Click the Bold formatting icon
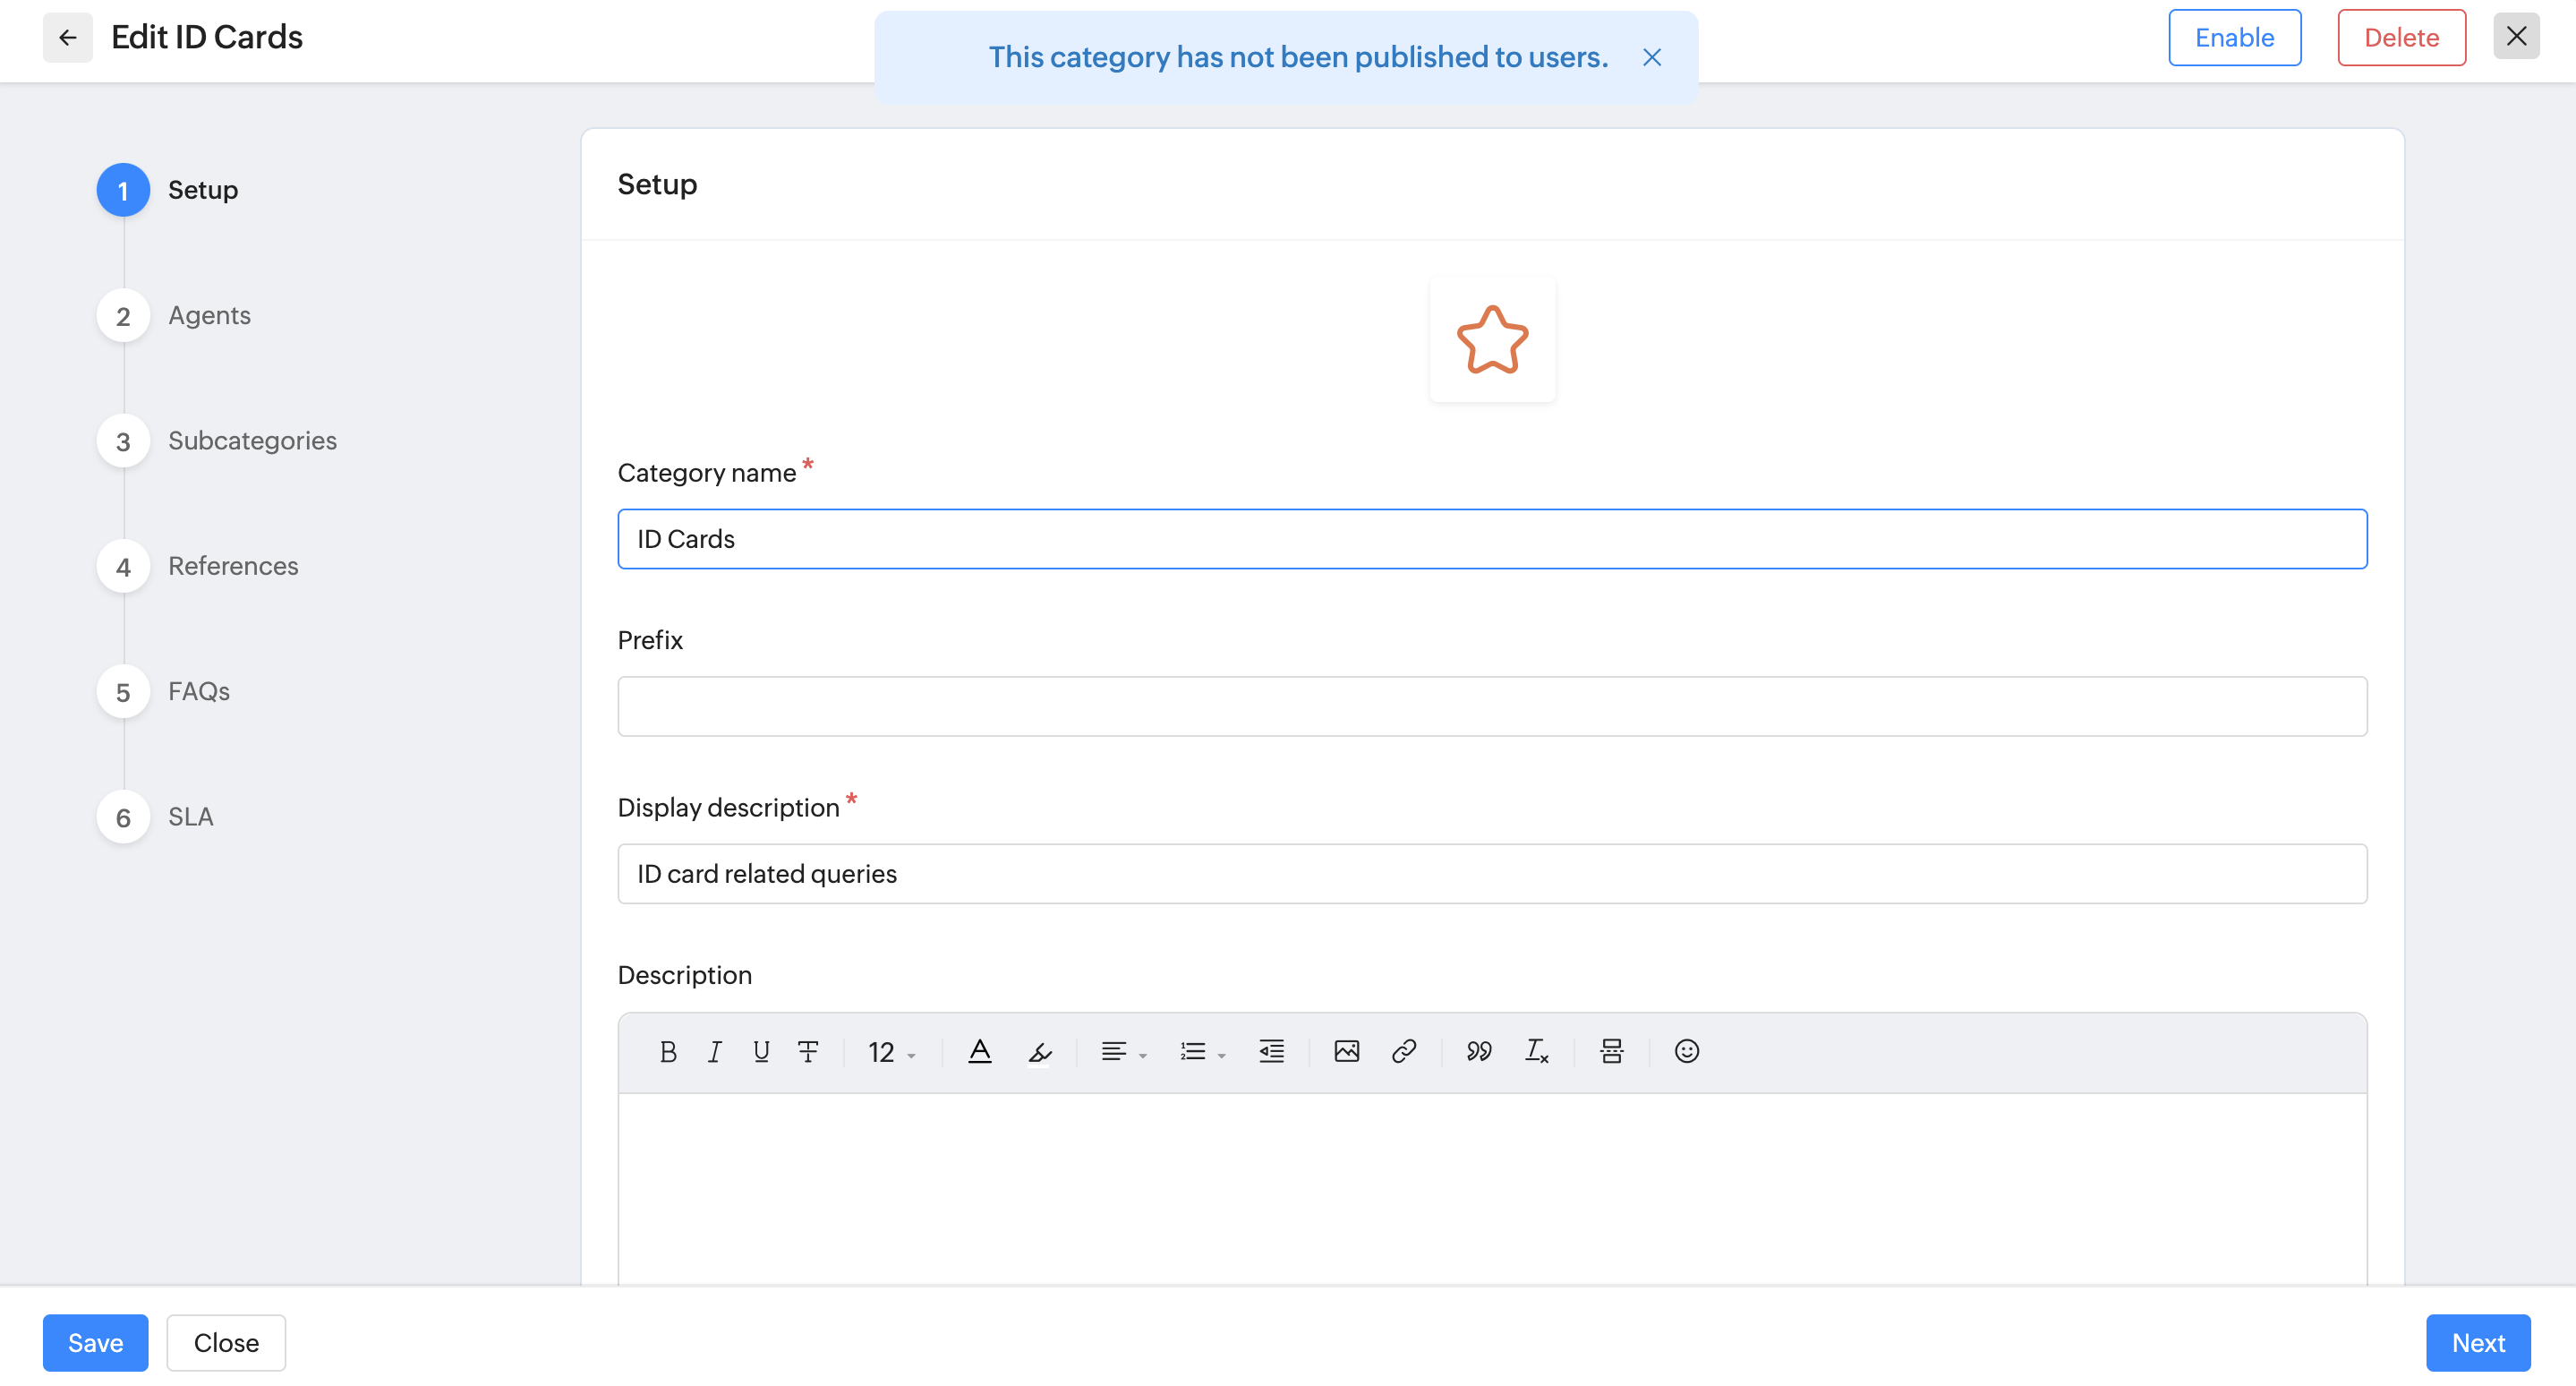 (x=668, y=1051)
